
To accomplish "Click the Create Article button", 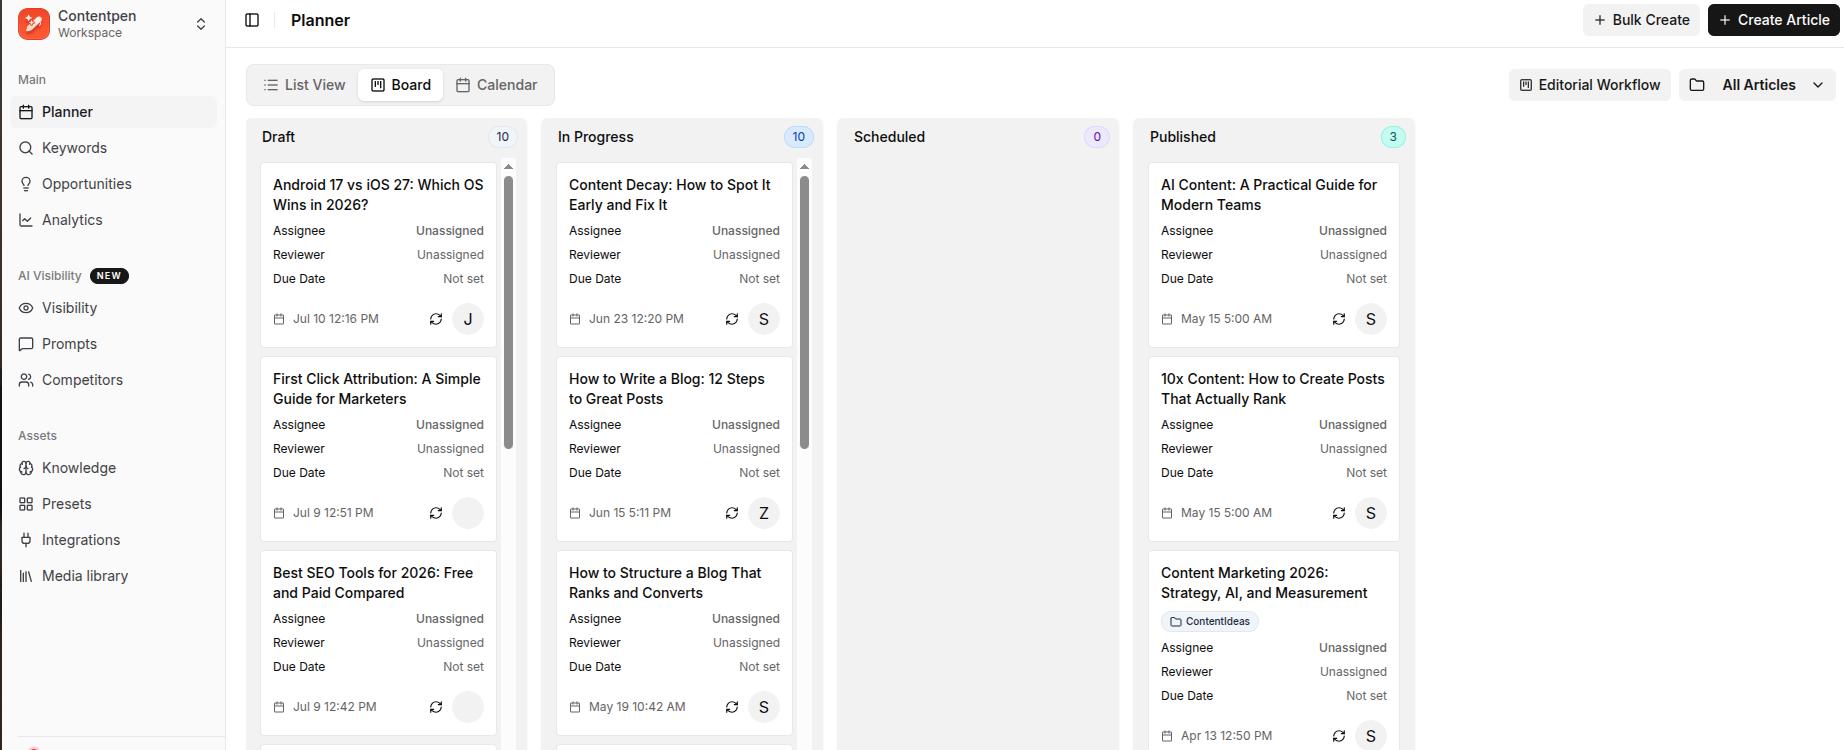I will coord(1774,20).
